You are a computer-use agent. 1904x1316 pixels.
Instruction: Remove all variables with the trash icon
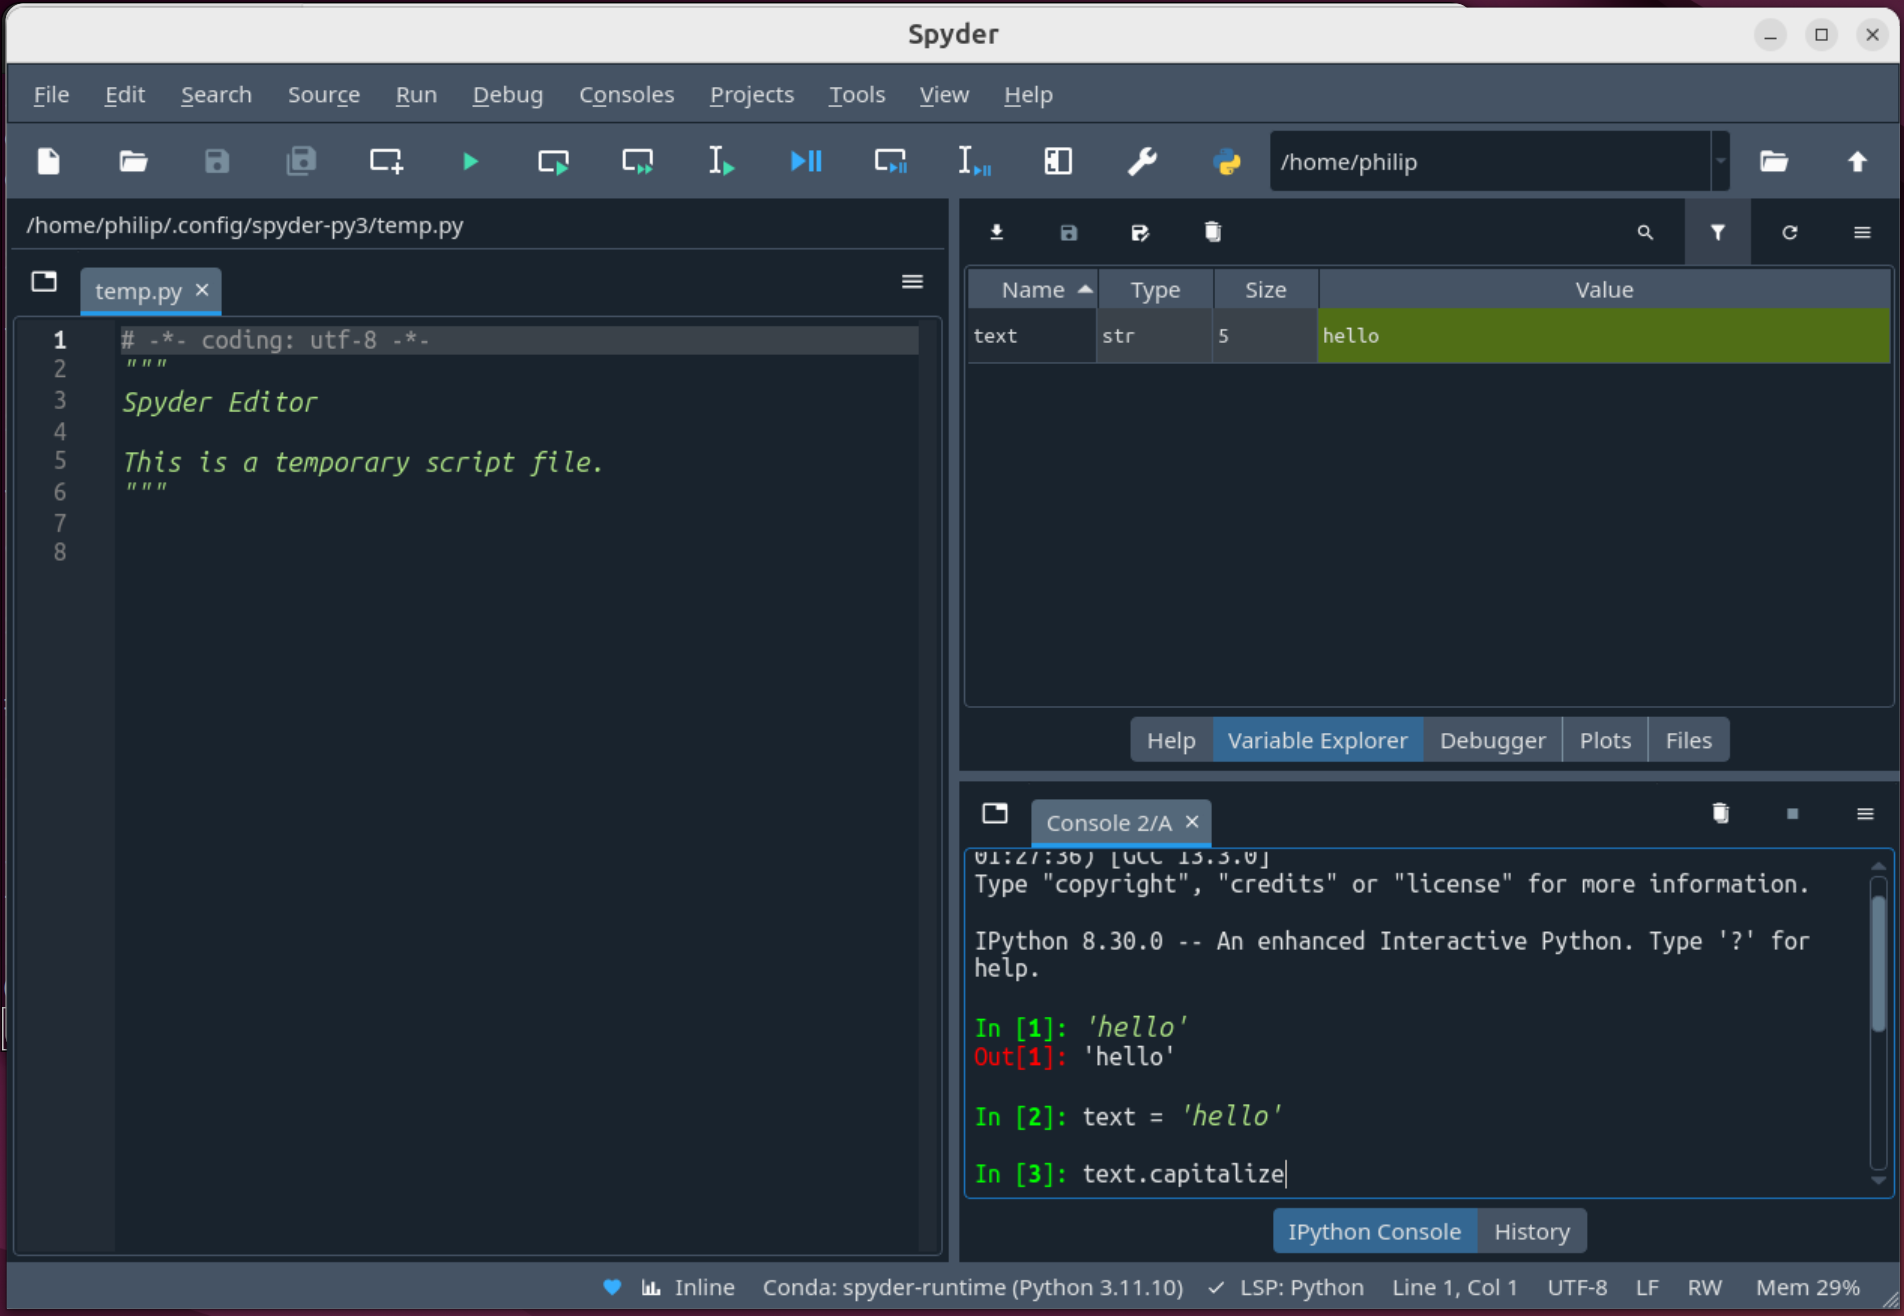[x=1213, y=232]
